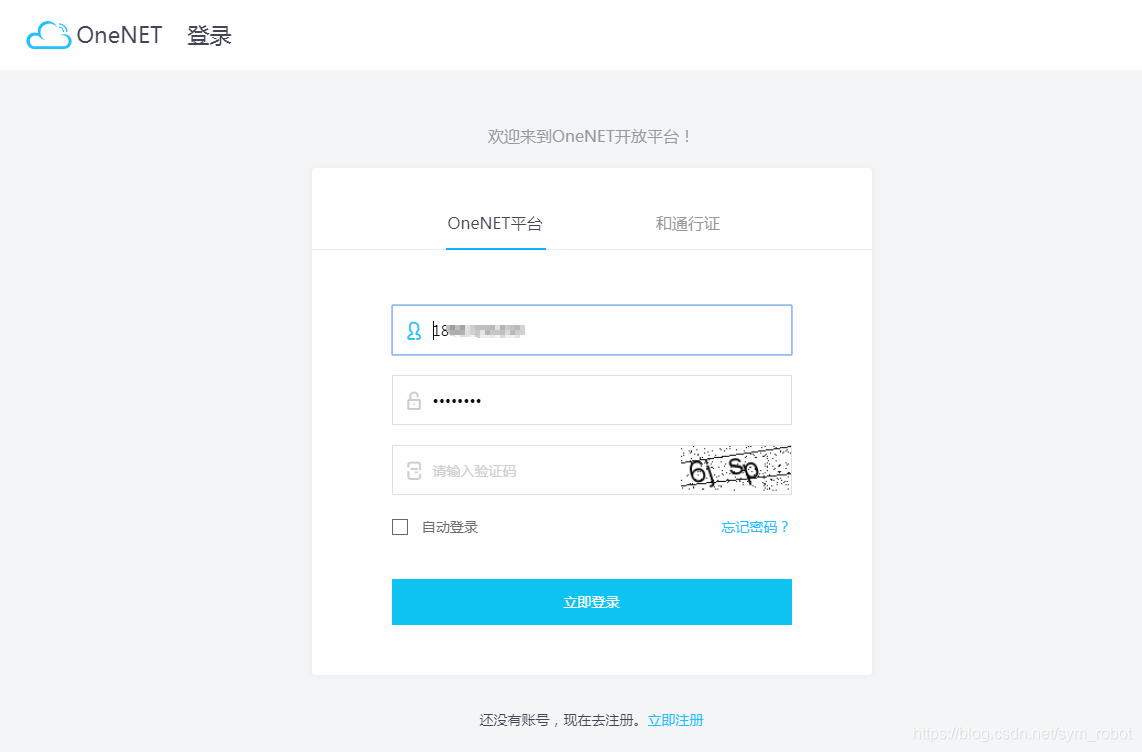1142x752 pixels.
Task: Click the OneNET brand text in the header
Action: tap(119, 35)
